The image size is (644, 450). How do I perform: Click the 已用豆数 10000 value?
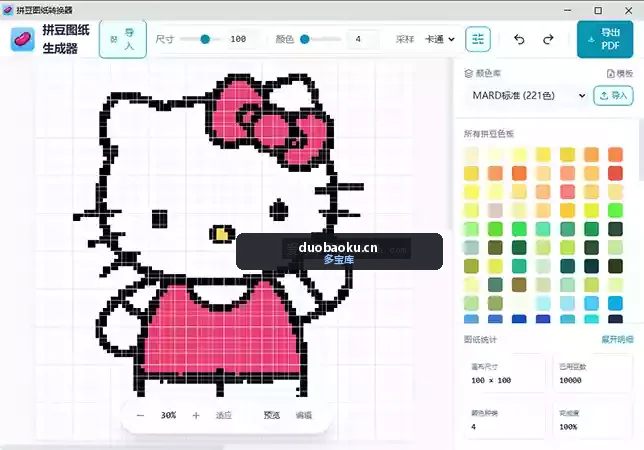coord(570,381)
